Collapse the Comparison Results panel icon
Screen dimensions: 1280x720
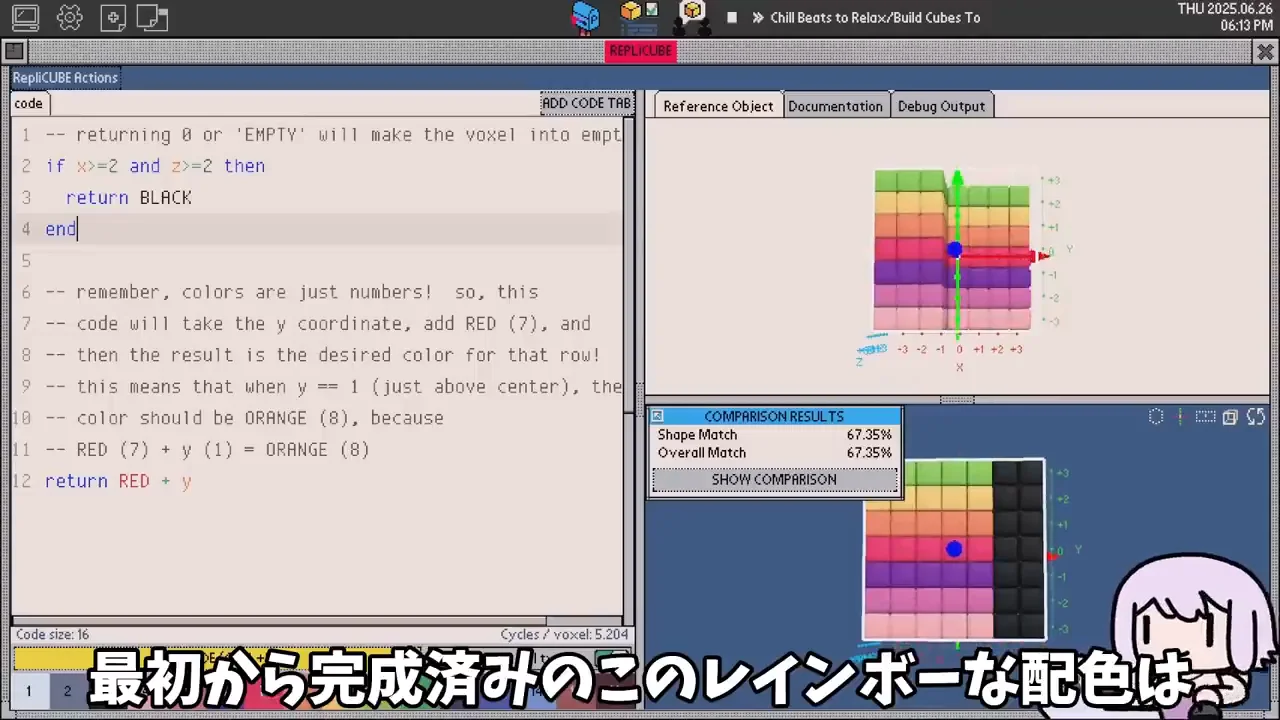tap(658, 416)
